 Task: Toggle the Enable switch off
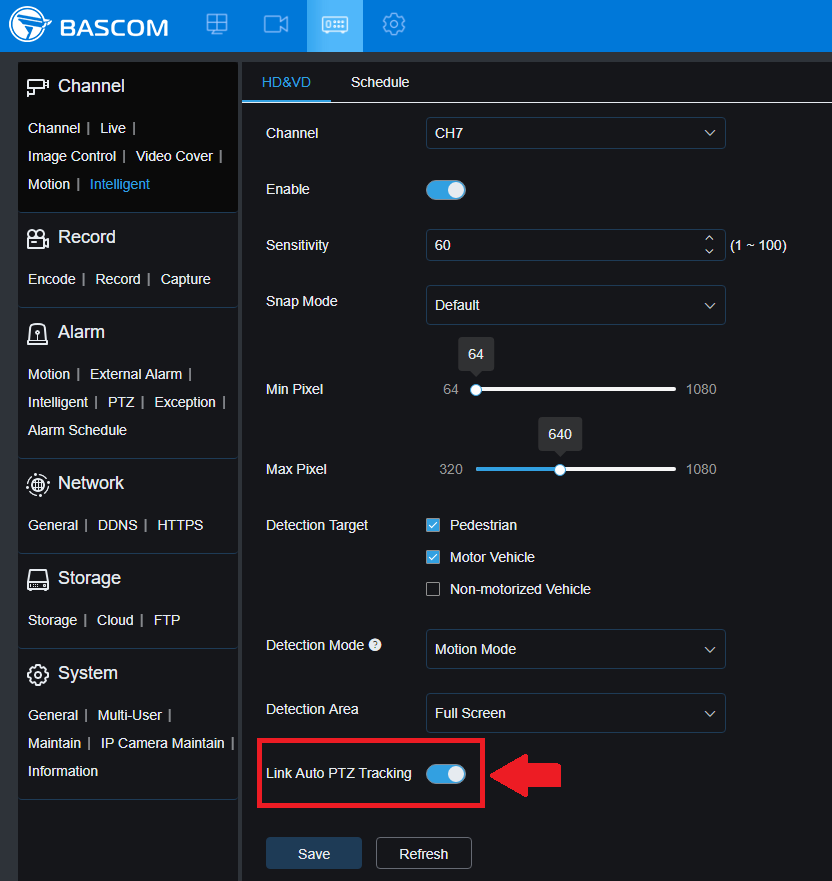(x=446, y=190)
